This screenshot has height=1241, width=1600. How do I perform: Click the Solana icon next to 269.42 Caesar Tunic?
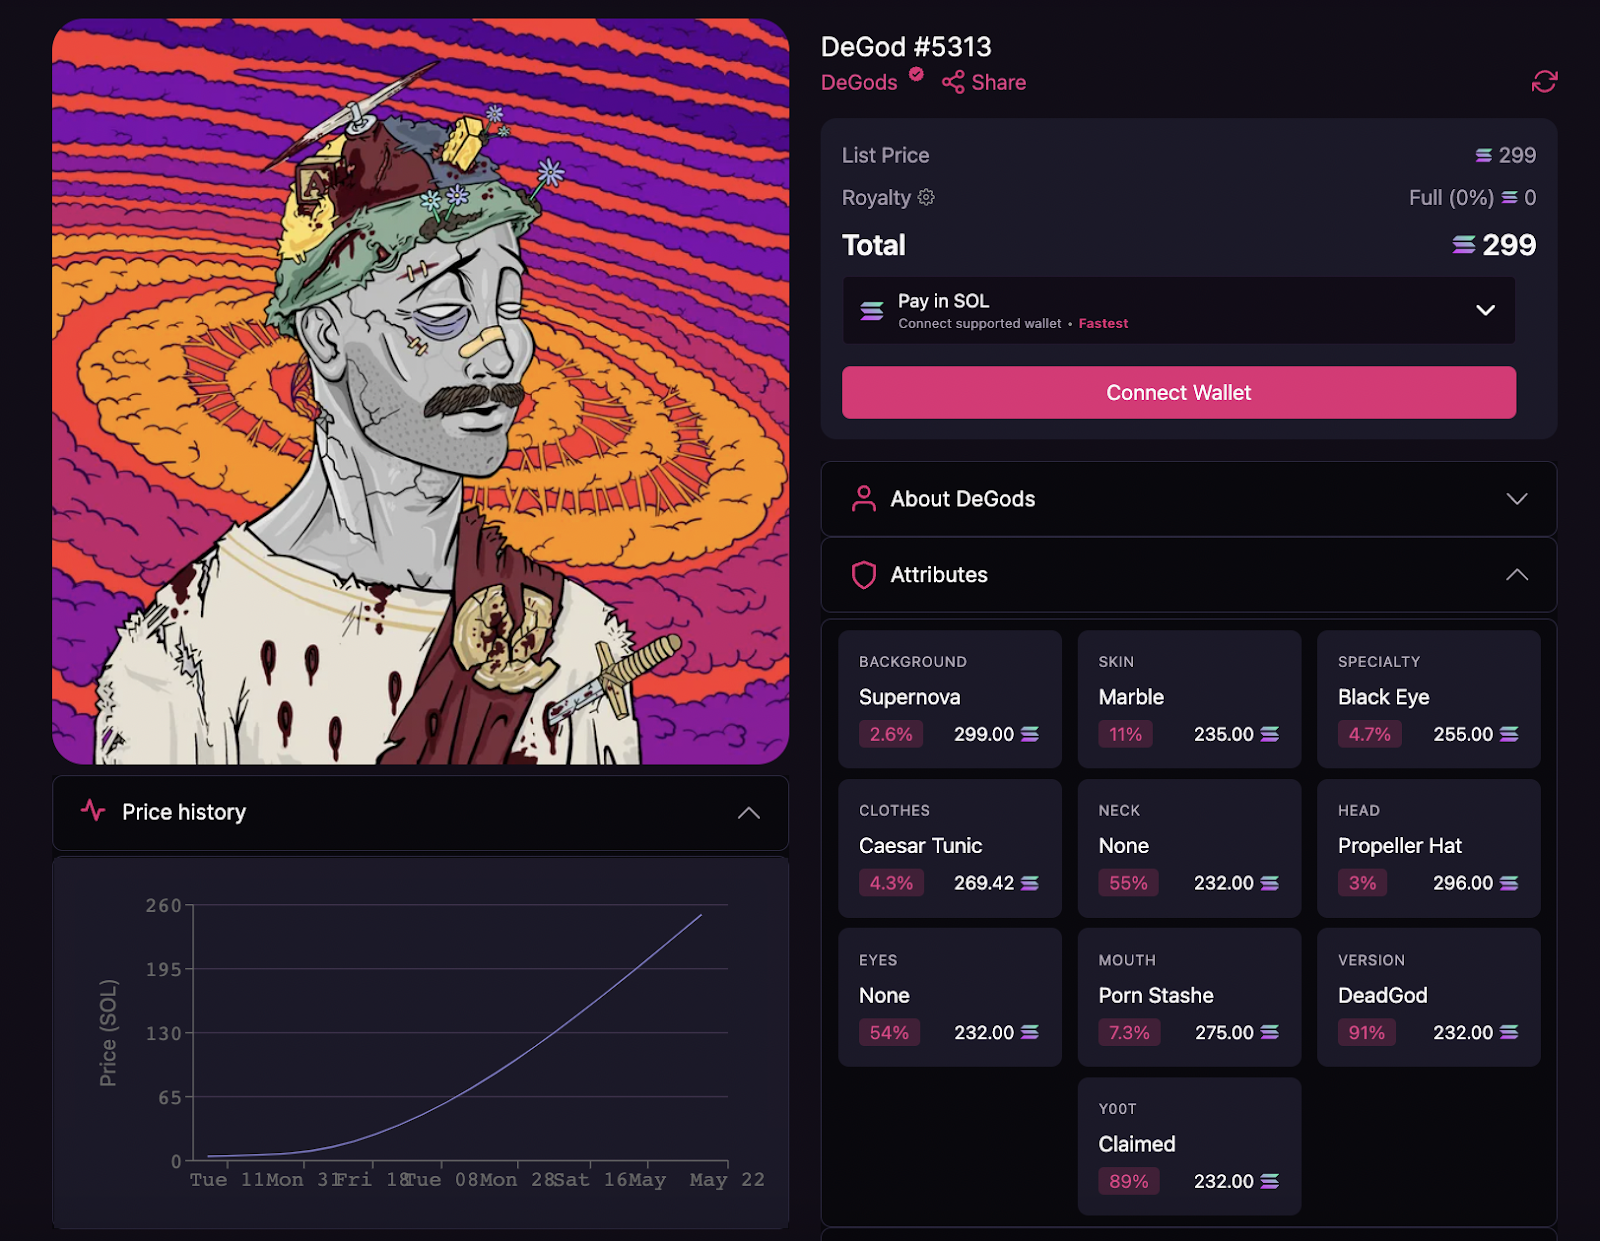click(x=1029, y=883)
